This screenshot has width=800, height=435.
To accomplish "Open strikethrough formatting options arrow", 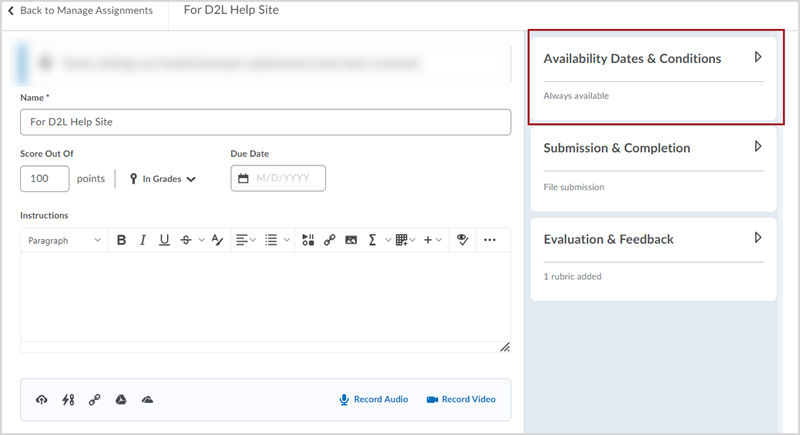I will (x=202, y=240).
